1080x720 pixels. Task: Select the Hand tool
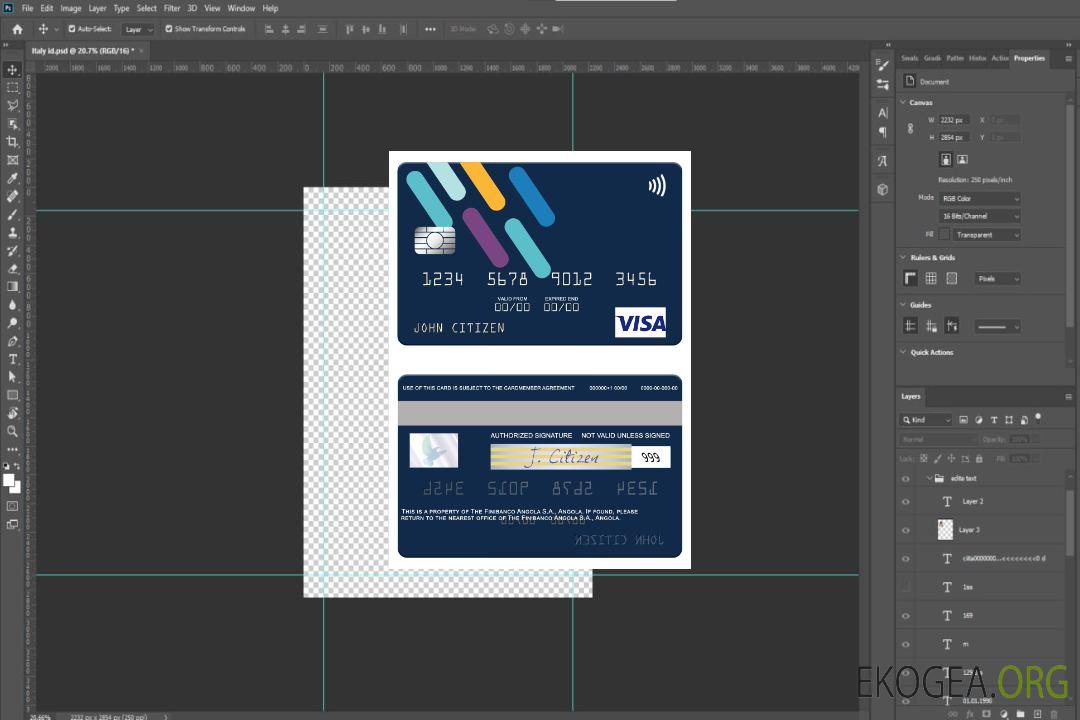point(12,413)
